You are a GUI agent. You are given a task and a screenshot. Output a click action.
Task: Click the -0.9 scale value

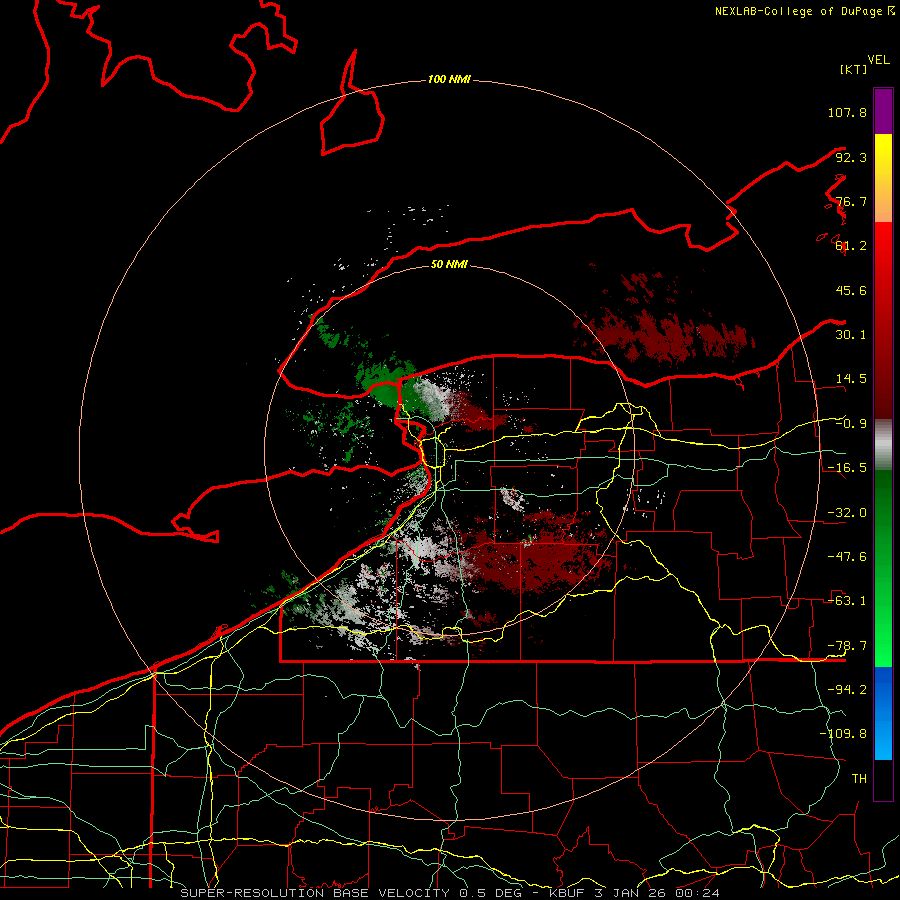click(x=851, y=424)
